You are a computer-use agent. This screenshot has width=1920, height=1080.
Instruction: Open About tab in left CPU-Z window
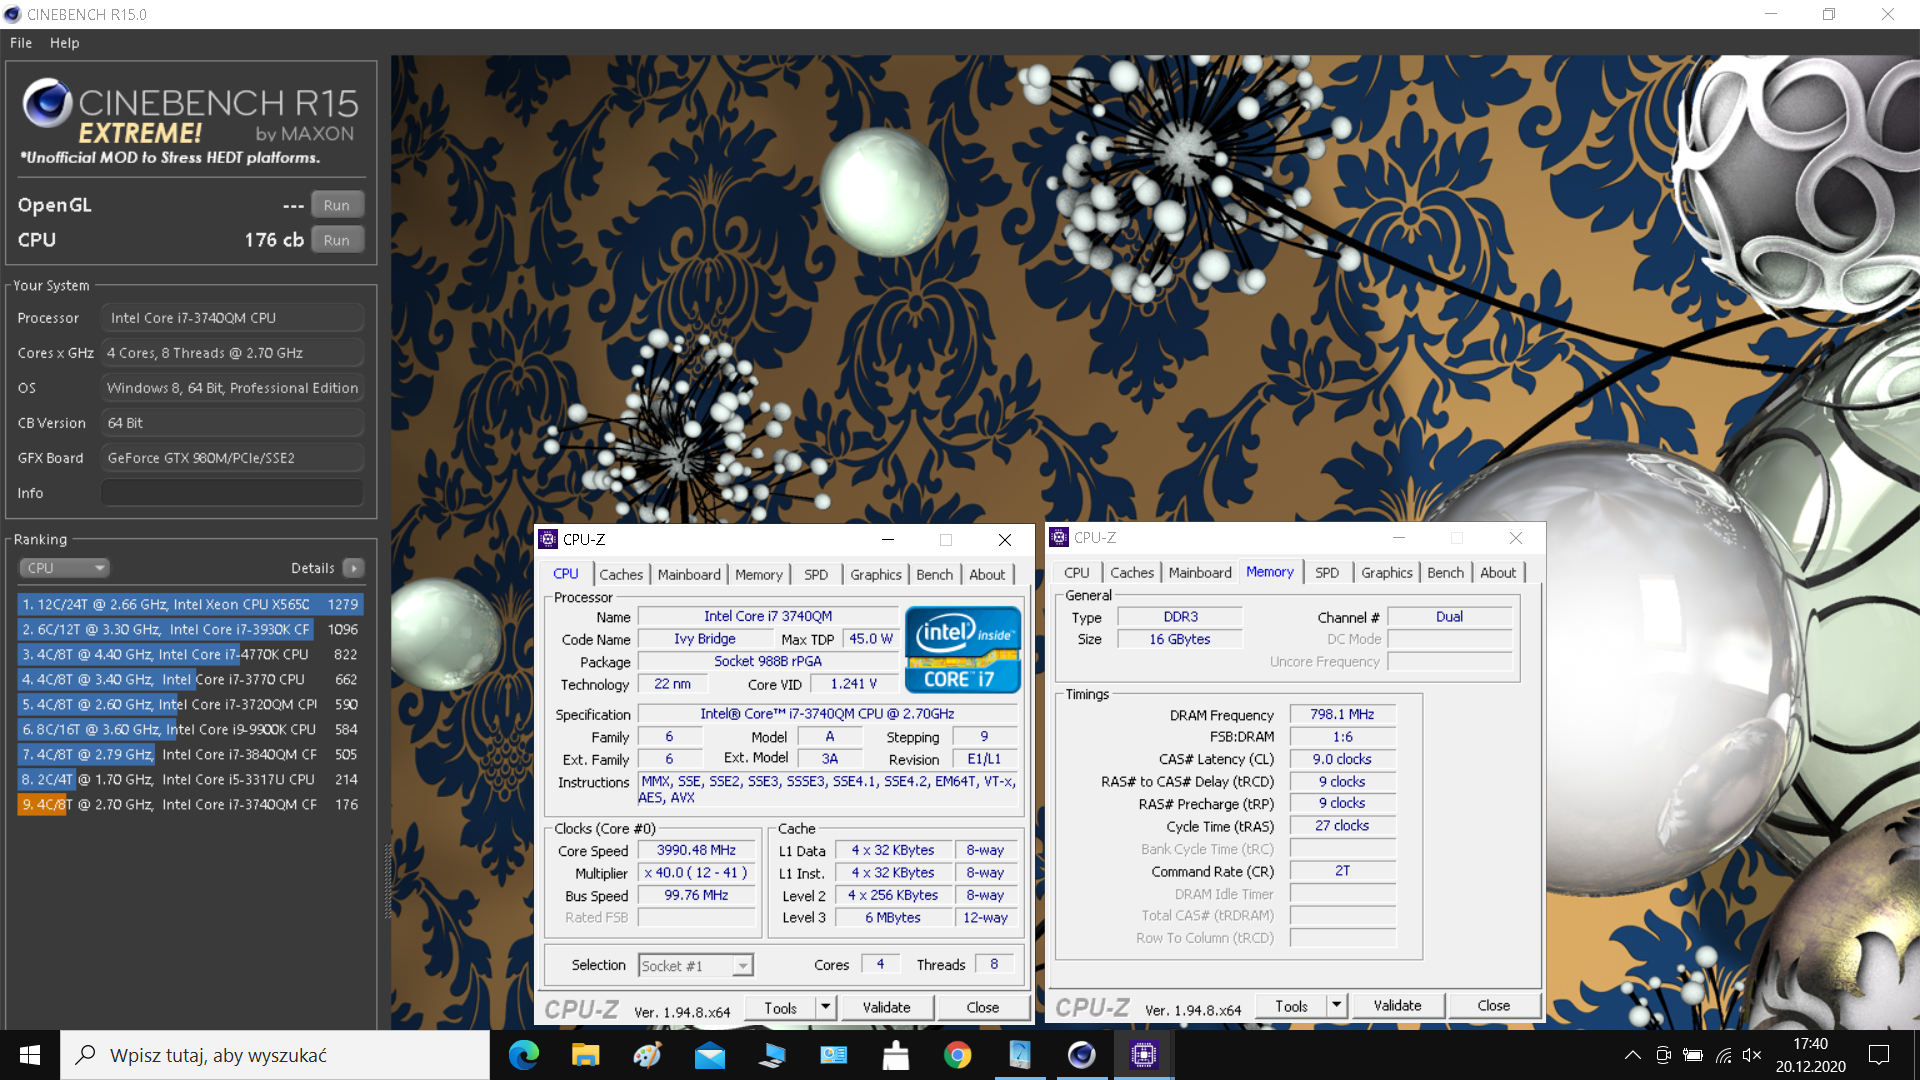click(x=987, y=574)
